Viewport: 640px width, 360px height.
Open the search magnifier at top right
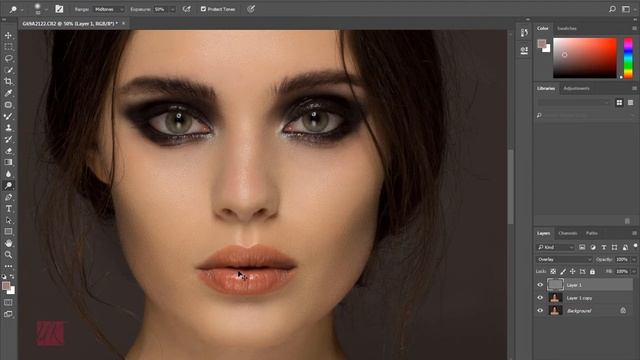(x=612, y=9)
